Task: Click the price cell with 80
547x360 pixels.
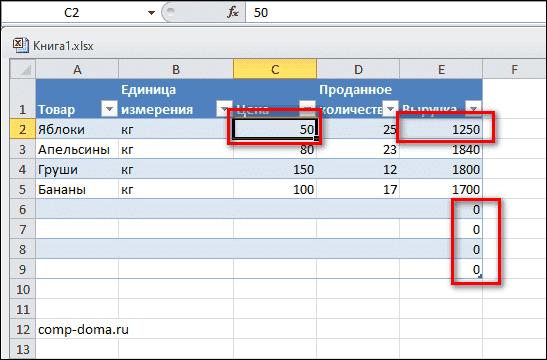Action: [x=275, y=149]
